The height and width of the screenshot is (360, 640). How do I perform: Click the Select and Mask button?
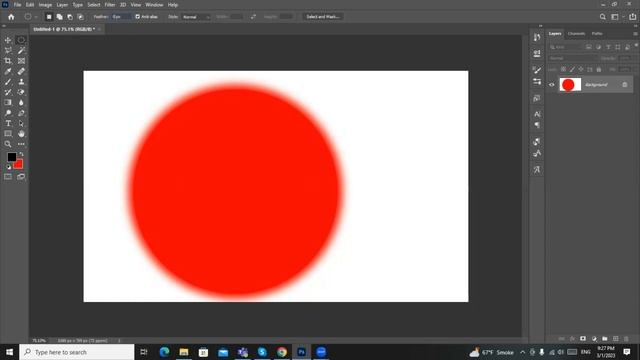coord(323,17)
